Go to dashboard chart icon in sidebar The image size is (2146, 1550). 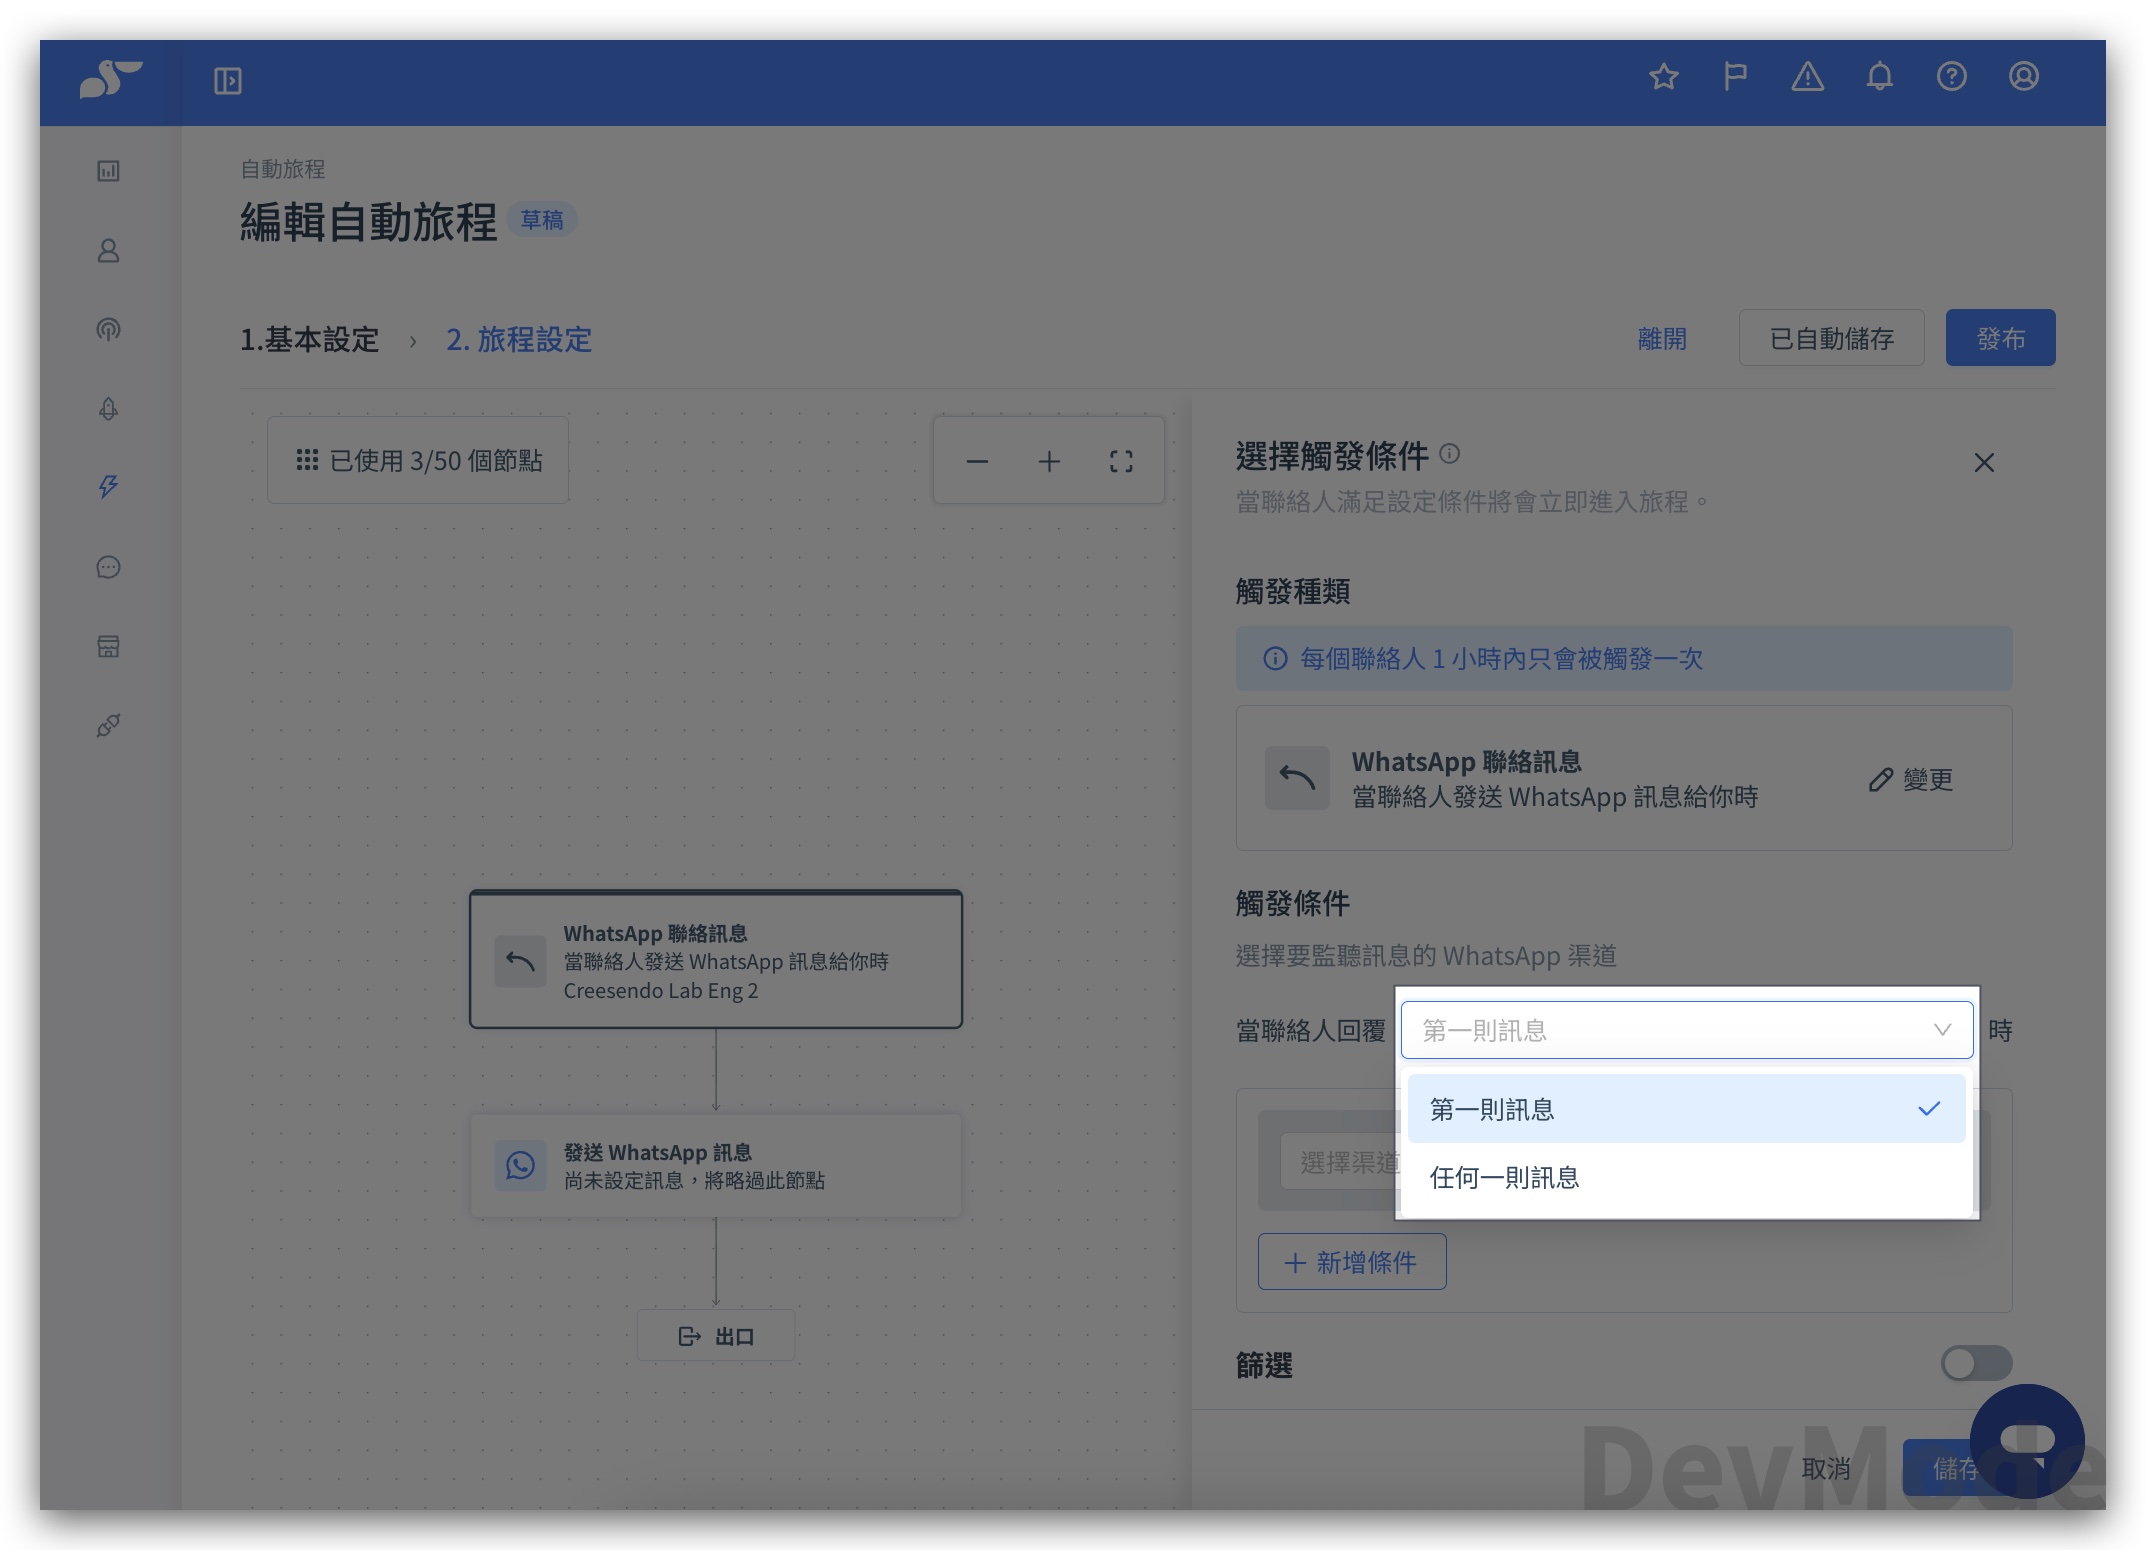tap(109, 171)
